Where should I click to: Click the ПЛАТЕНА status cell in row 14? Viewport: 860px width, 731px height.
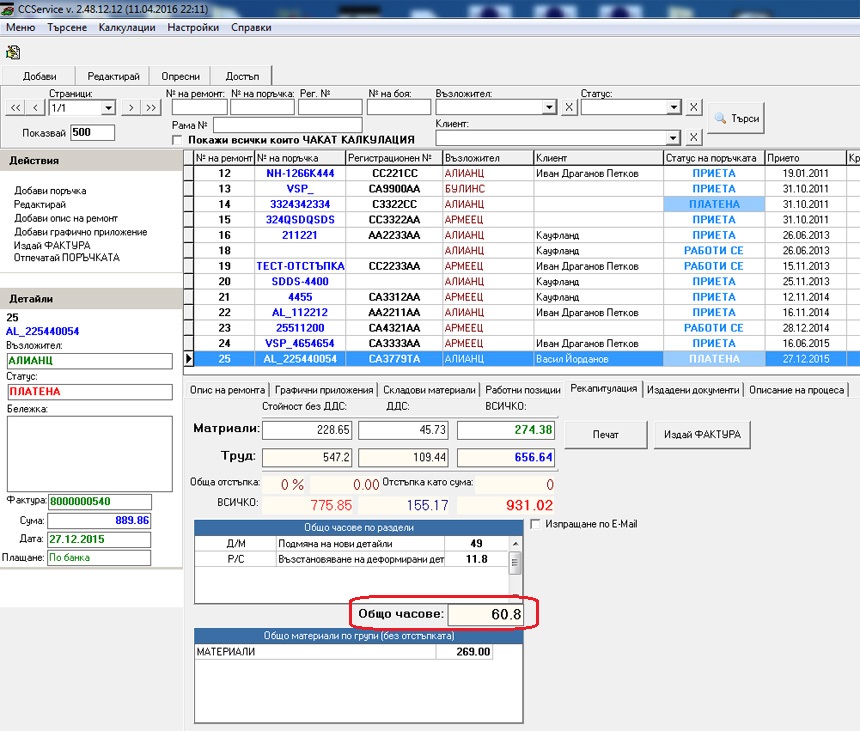click(714, 204)
